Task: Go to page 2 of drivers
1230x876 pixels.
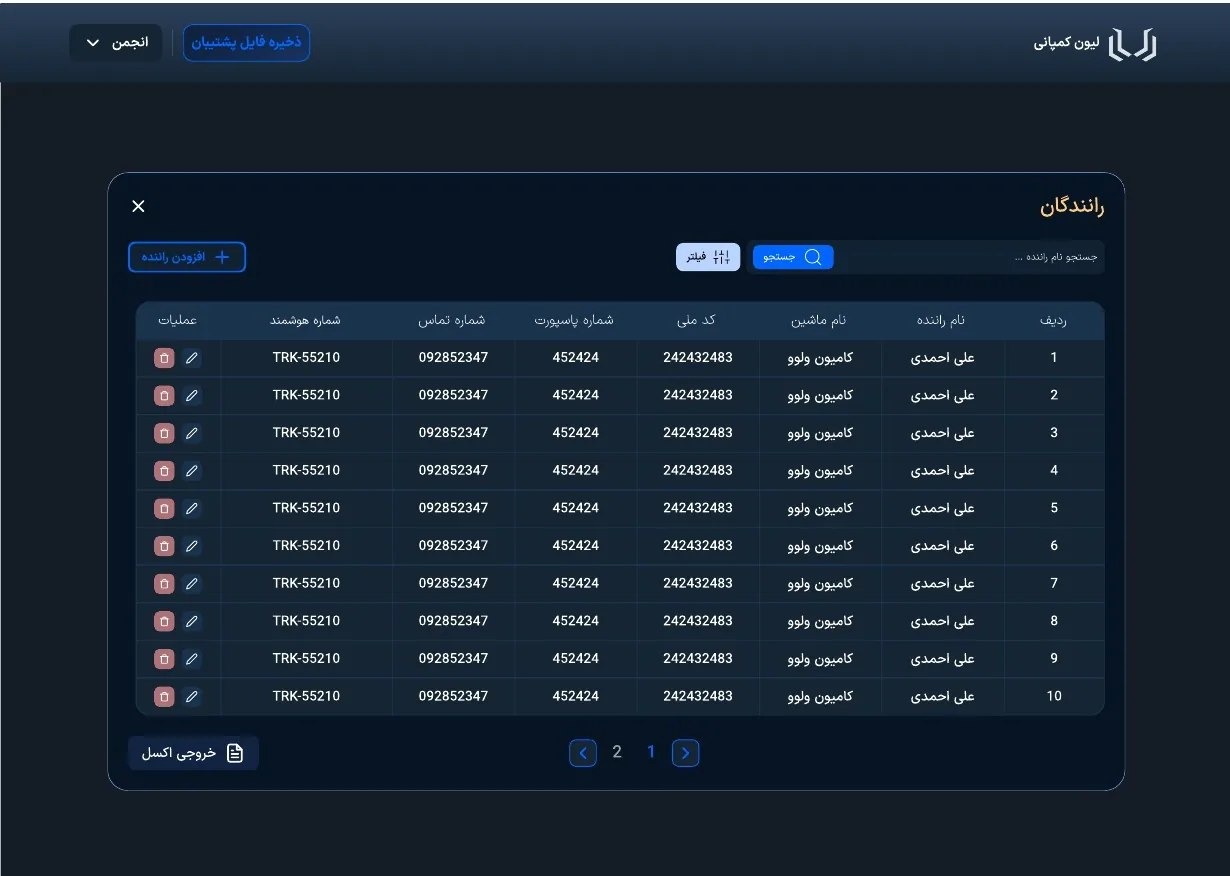Action: [x=617, y=752]
